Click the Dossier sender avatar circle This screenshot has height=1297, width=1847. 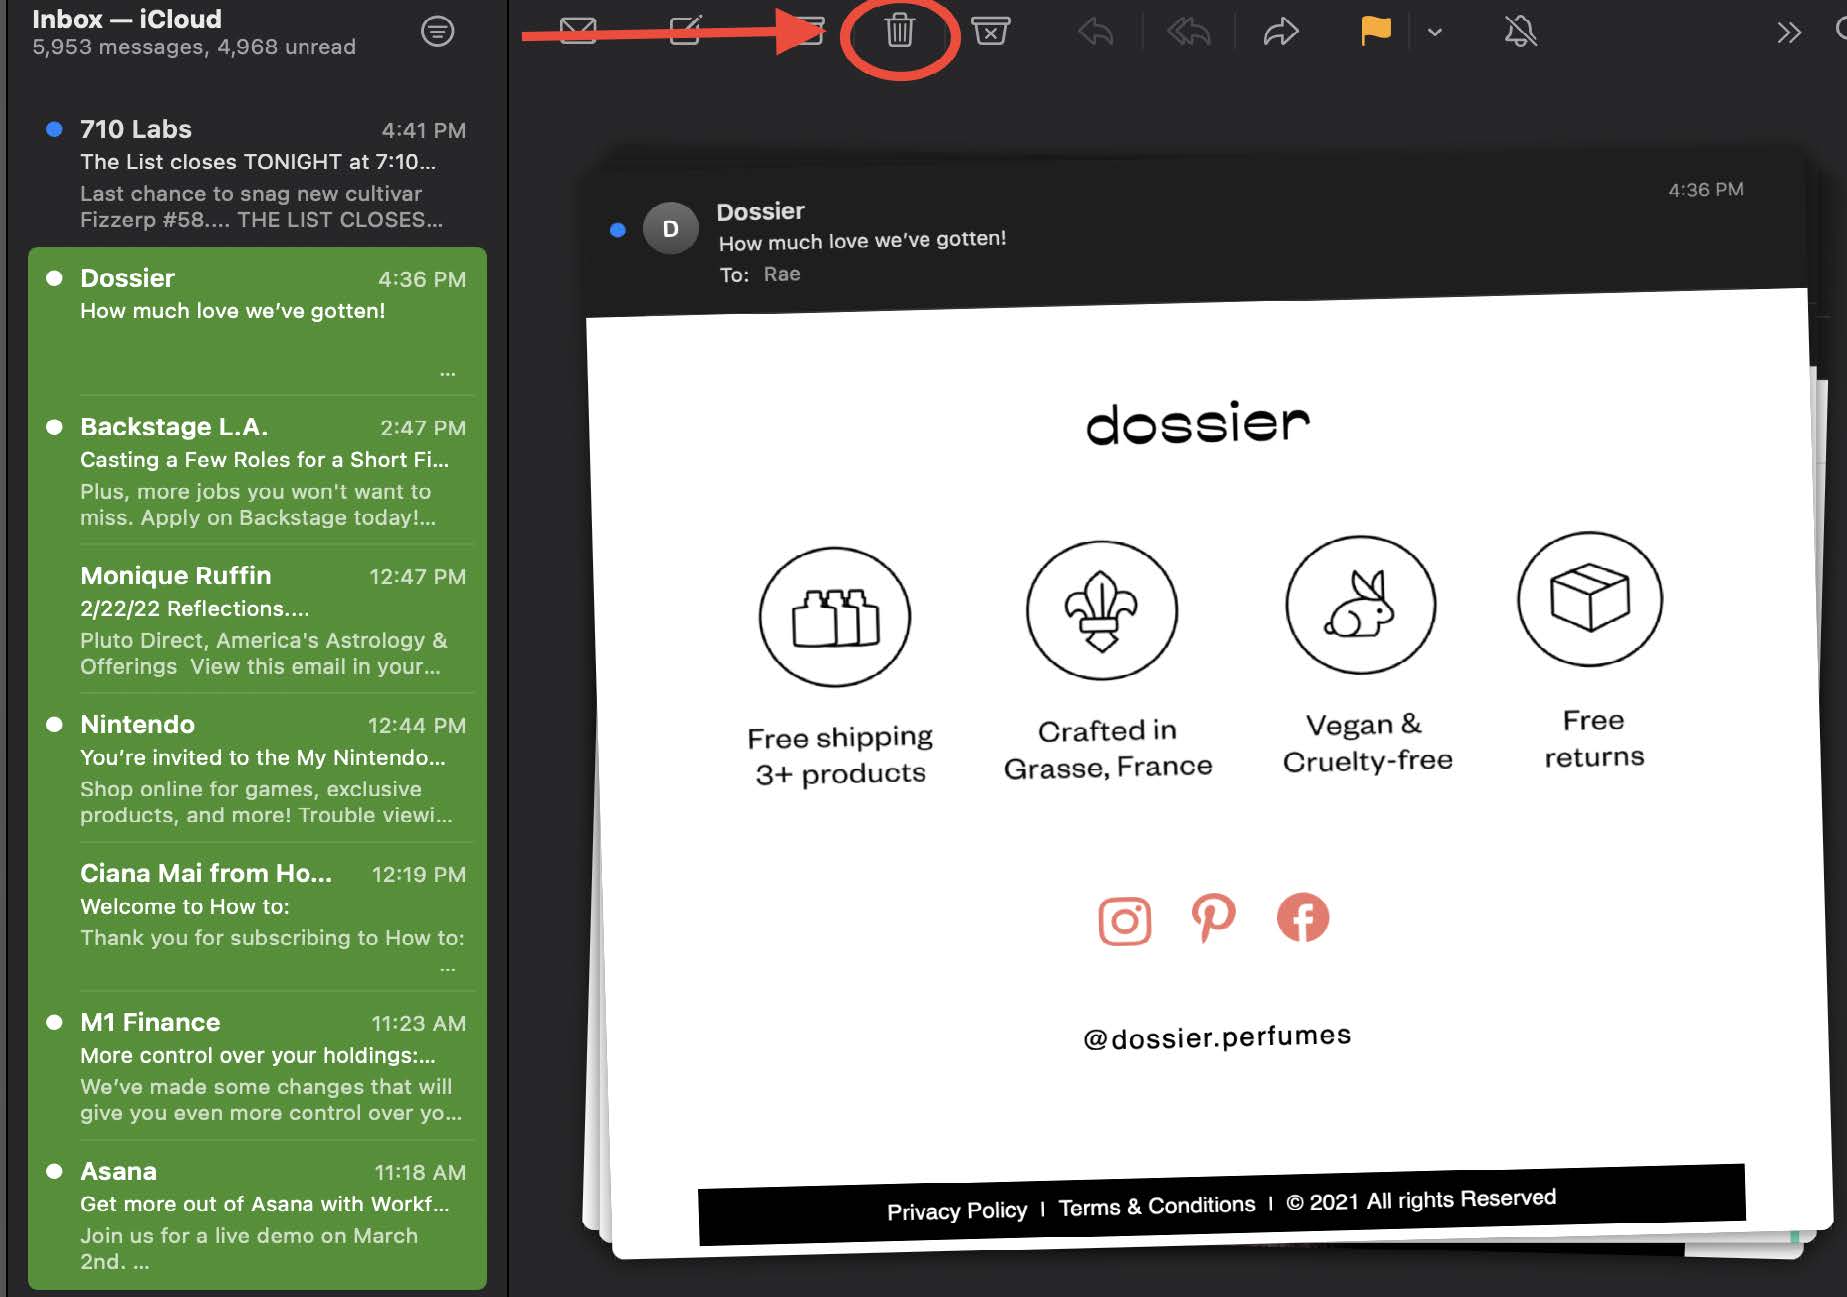point(670,229)
